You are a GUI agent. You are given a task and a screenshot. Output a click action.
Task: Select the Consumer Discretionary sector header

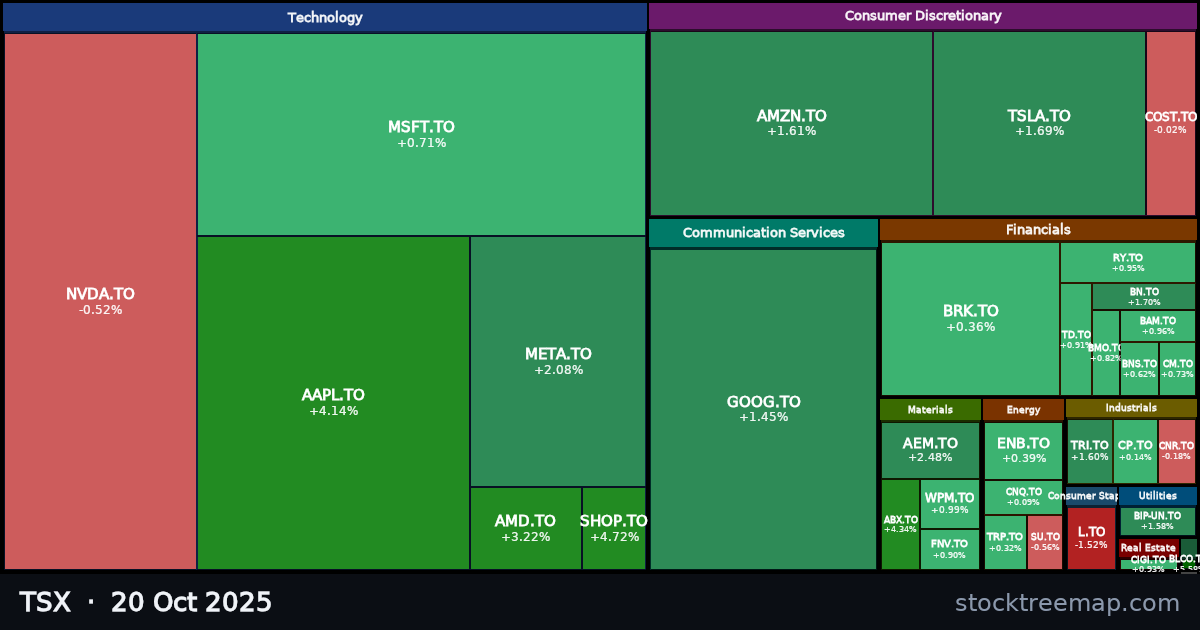click(923, 16)
